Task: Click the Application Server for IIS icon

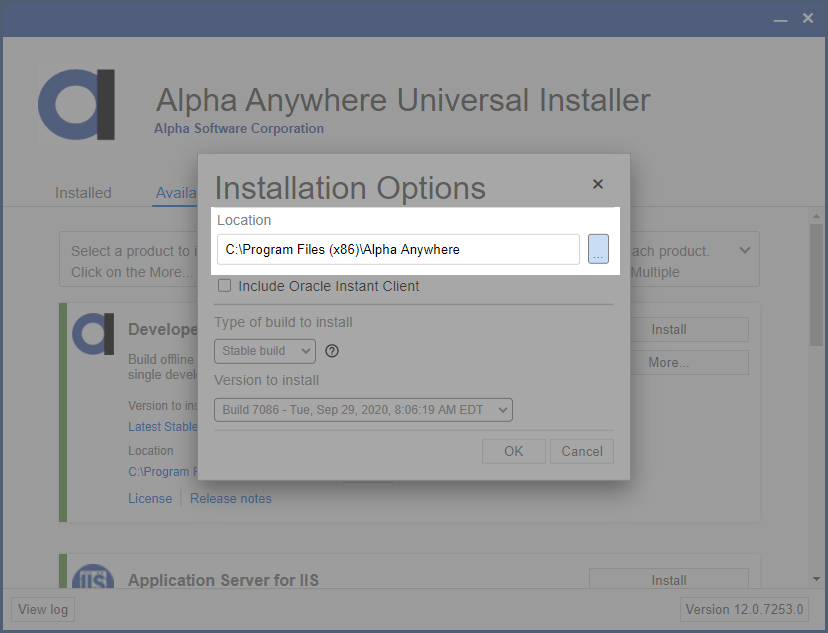Action: click(93, 580)
